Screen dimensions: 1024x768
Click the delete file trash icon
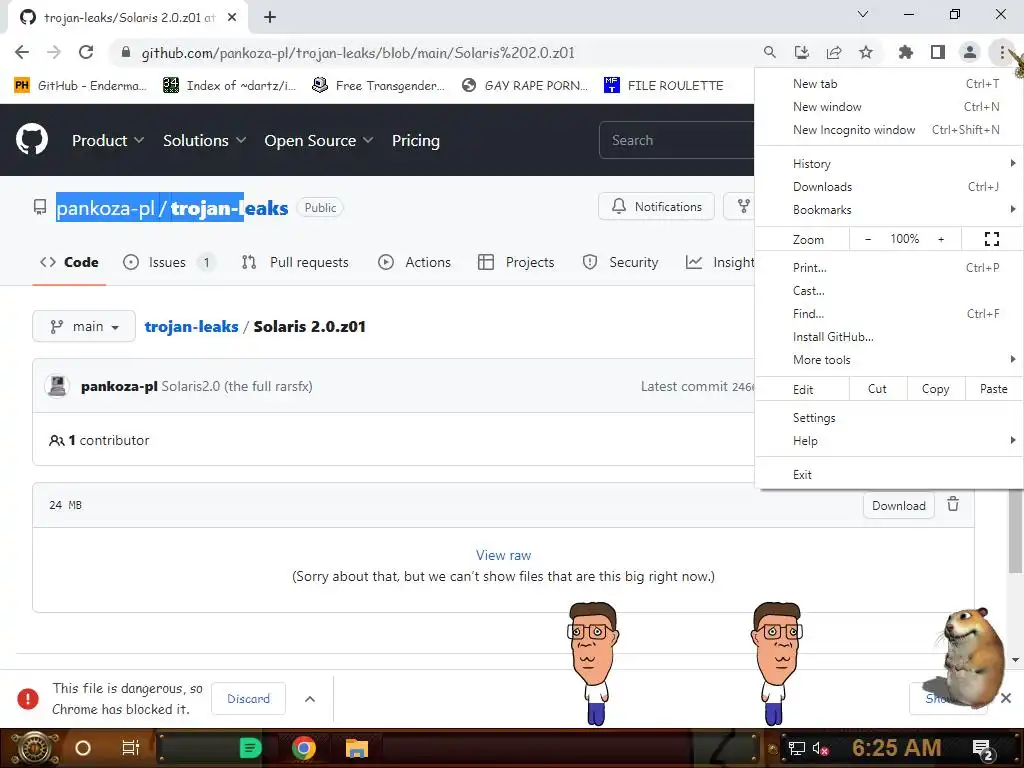[953, 505]
